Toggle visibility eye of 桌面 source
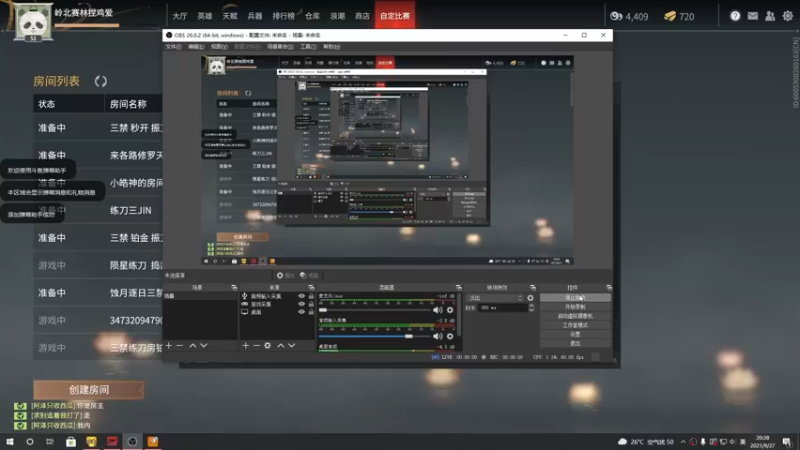Screen dimensions: 800x450 302,312
